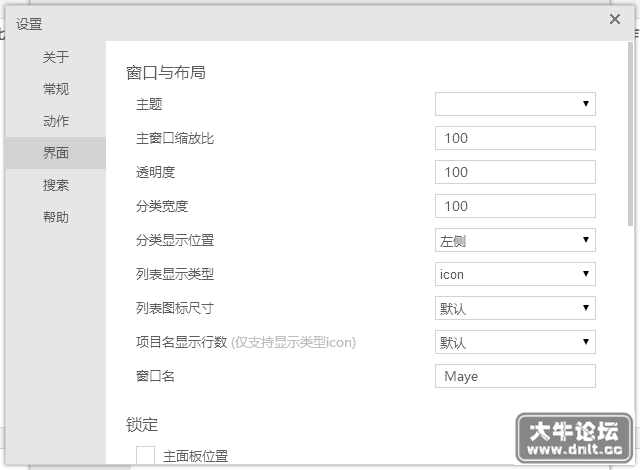Image resolution: width=640 pixels, height=470 pixels.
Task: Go to the 搜索 settings page
Action: [56, 185]
